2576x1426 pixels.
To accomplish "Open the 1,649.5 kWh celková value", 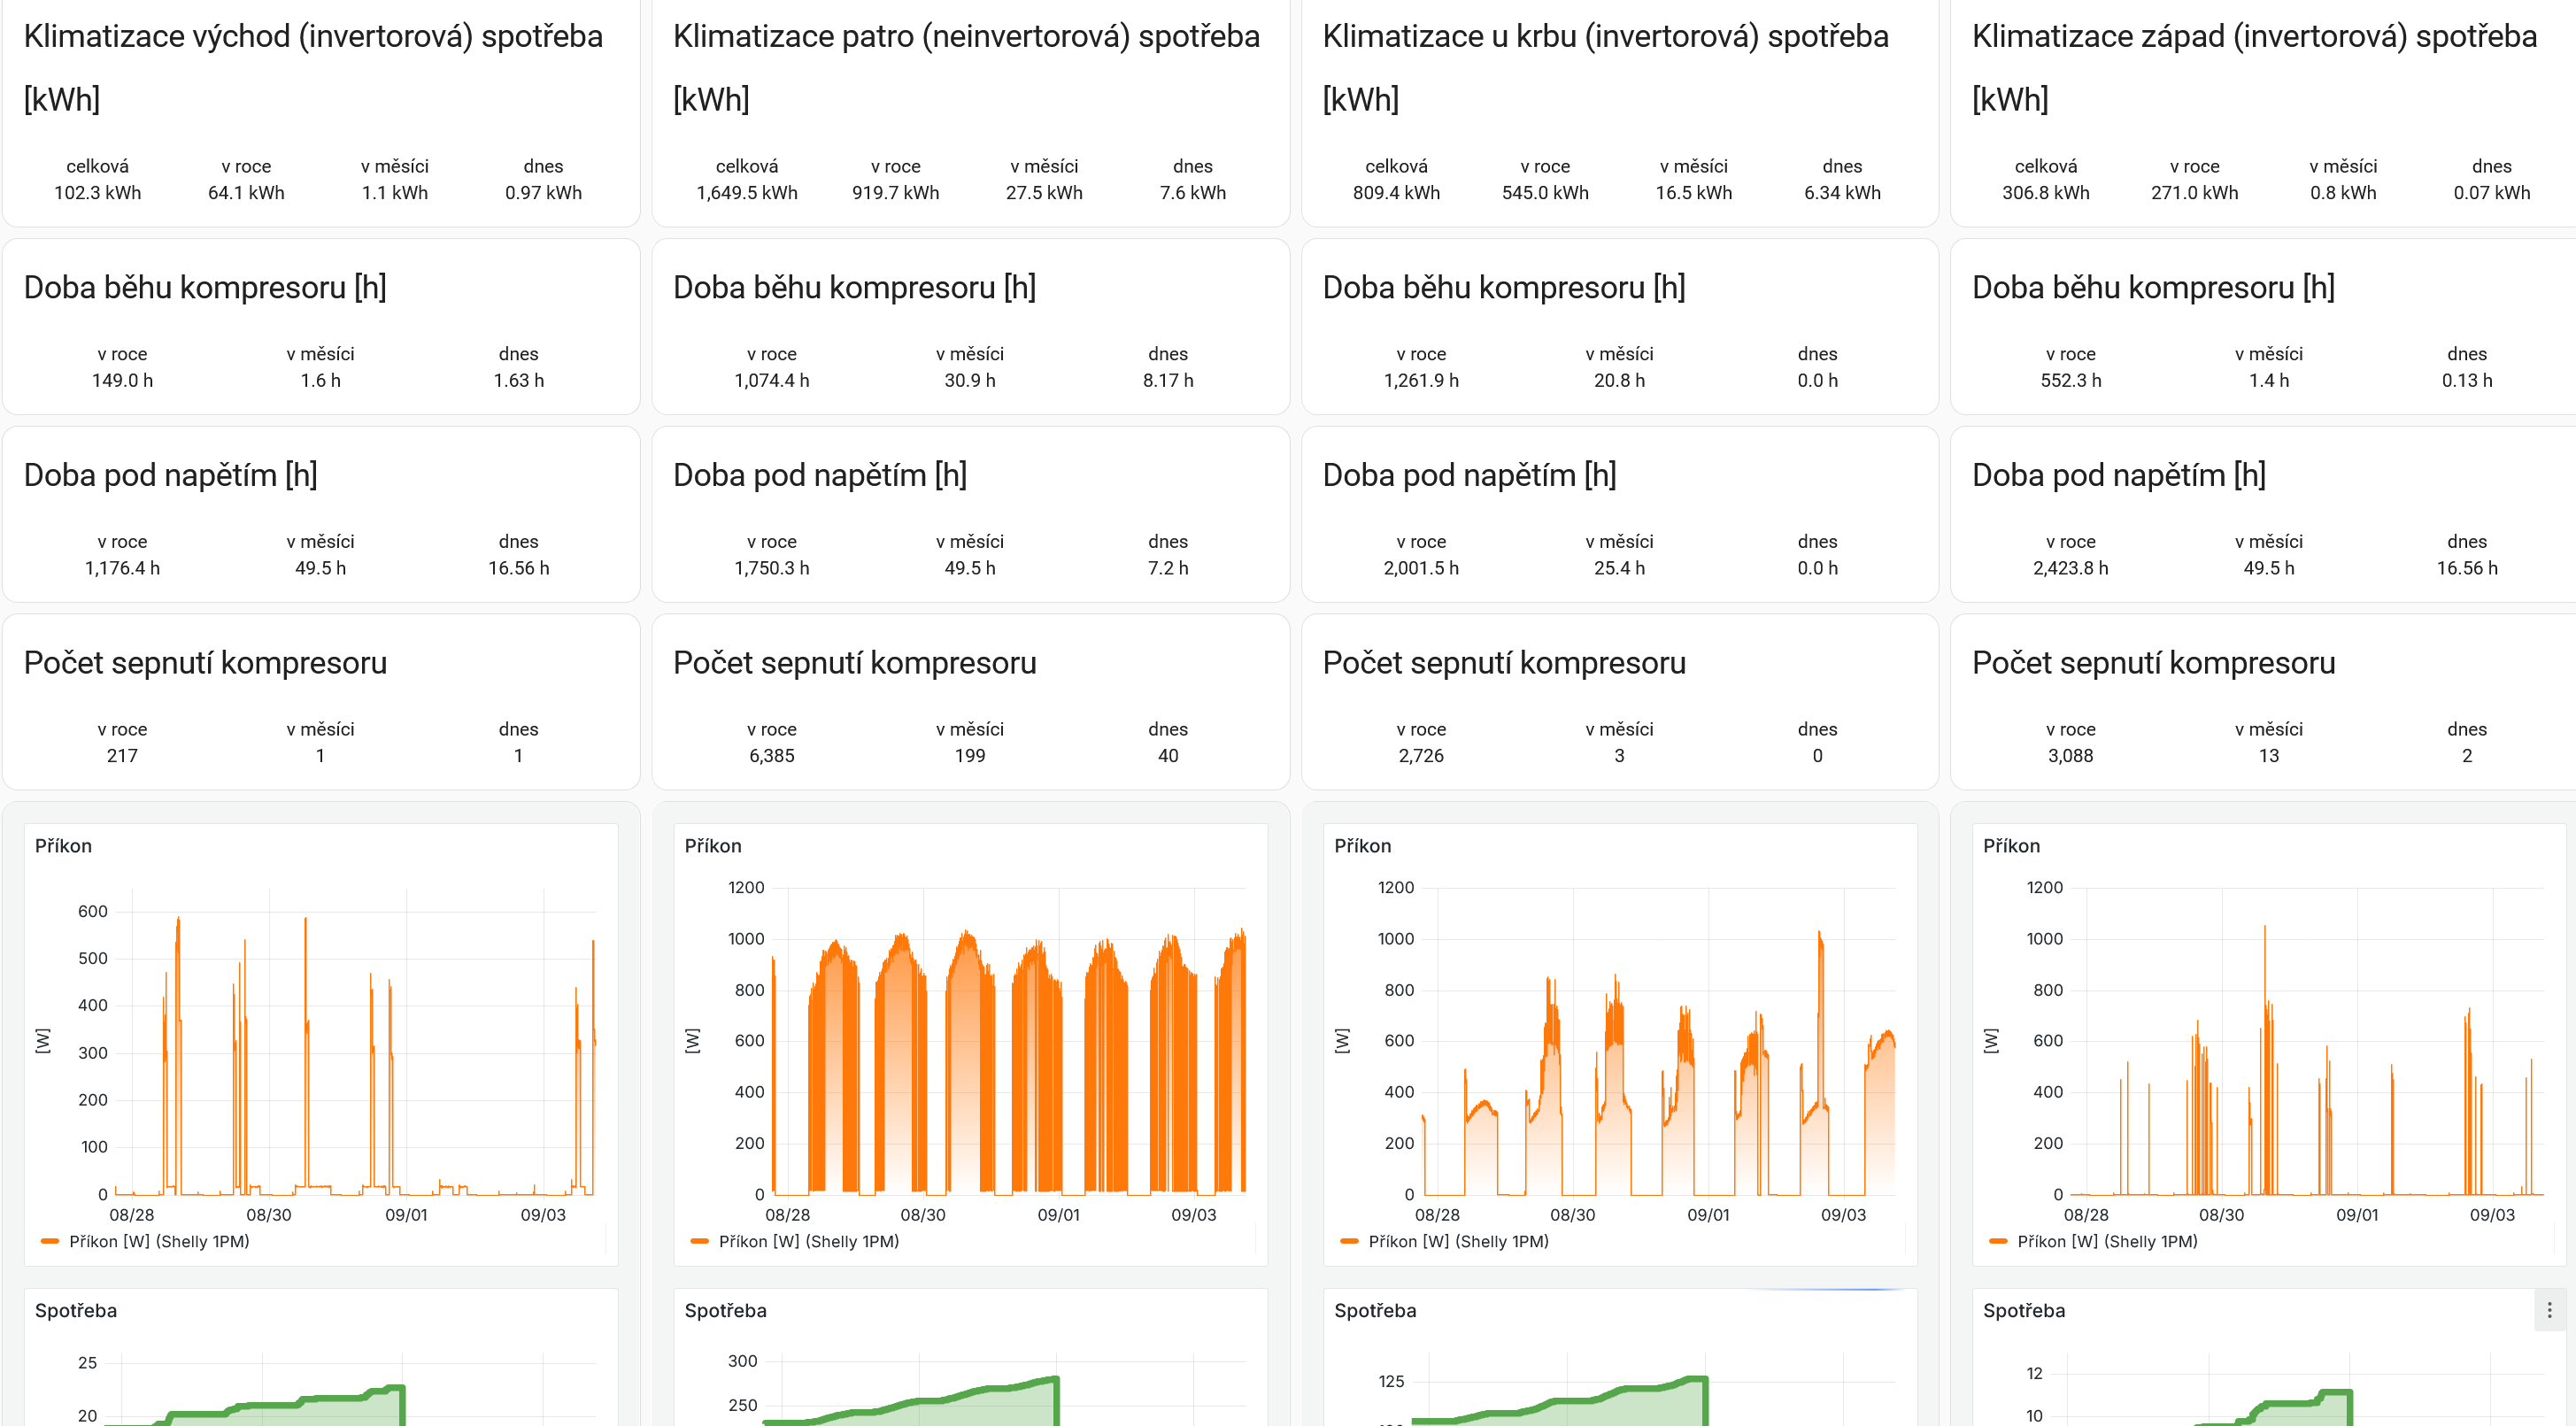I will 746,192.
